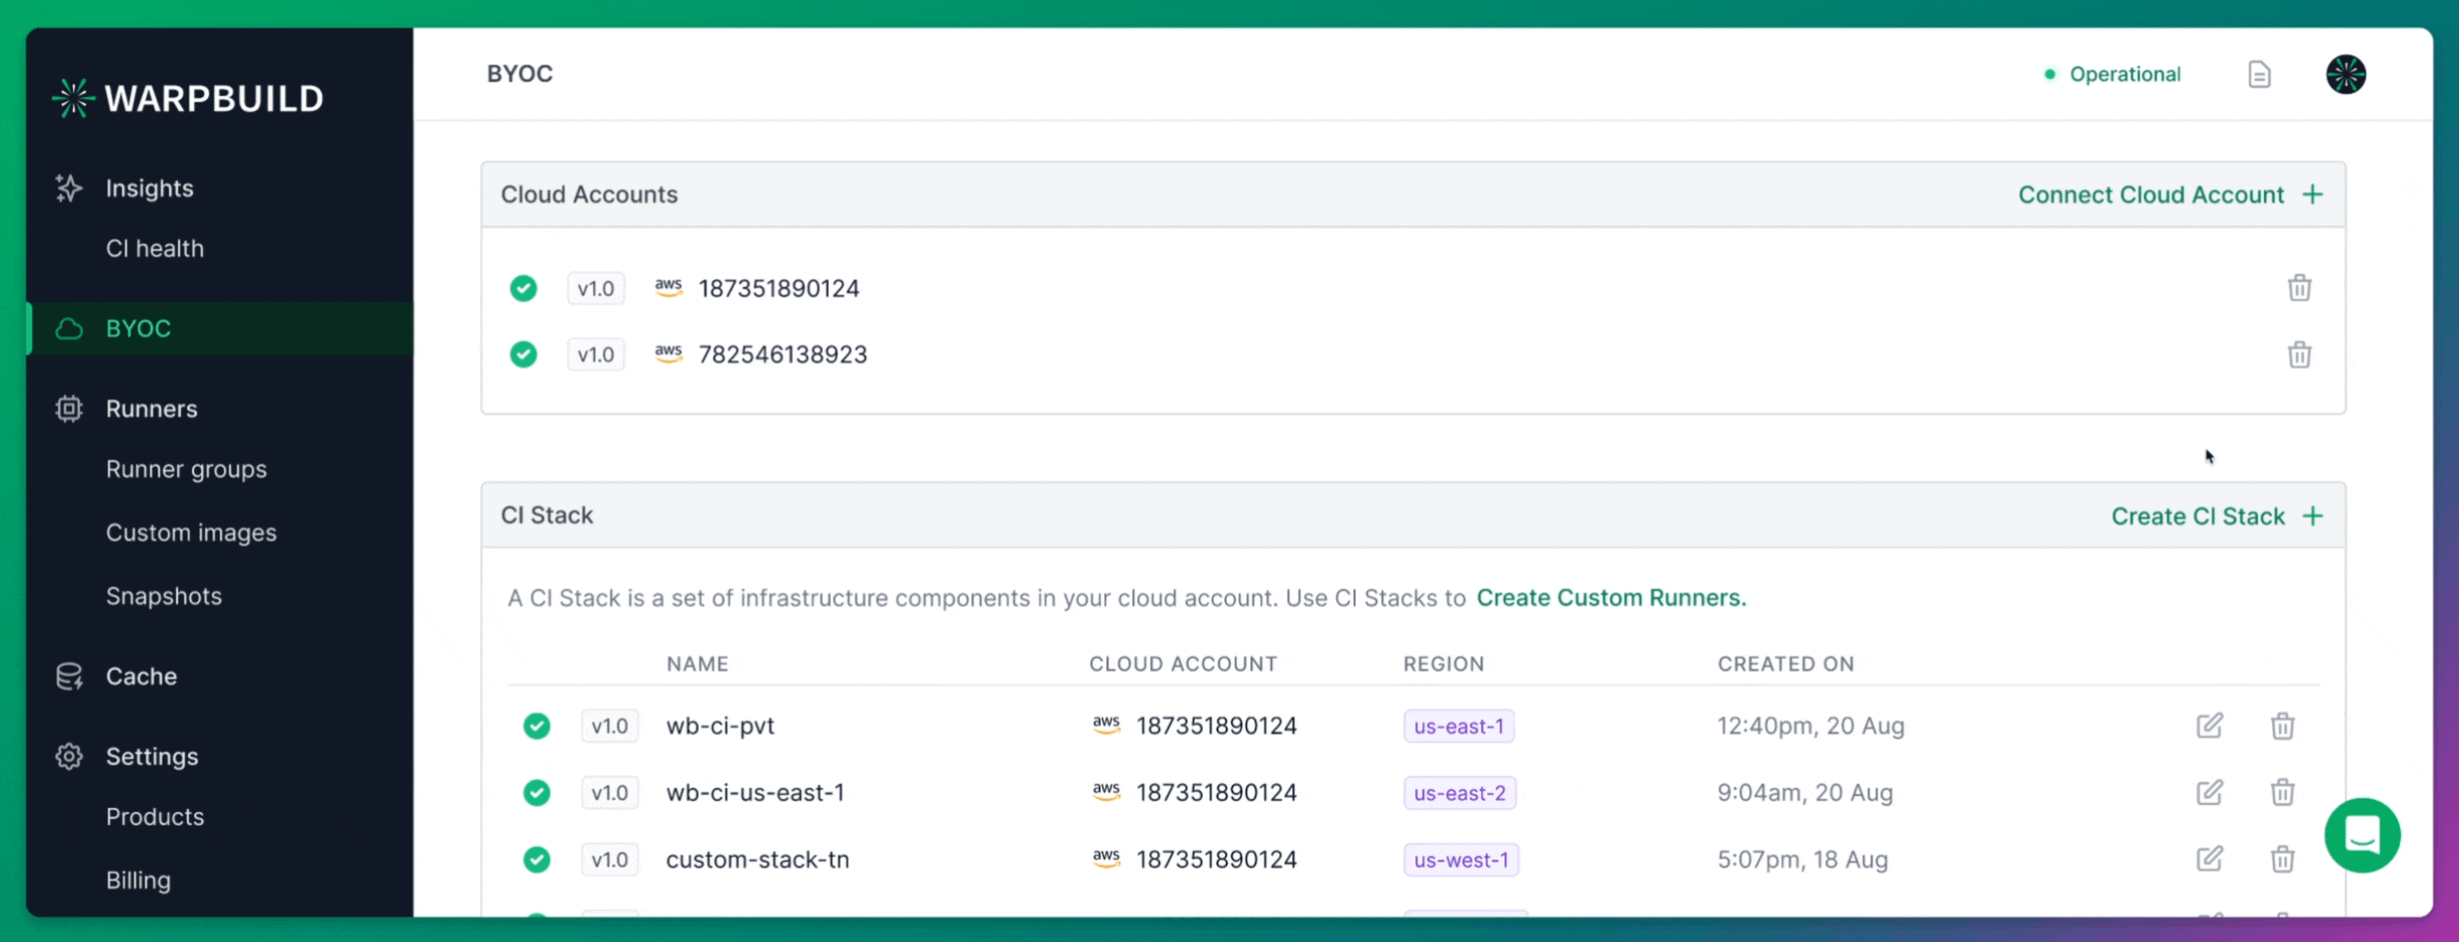Switch to Custom images

(191, 532)
